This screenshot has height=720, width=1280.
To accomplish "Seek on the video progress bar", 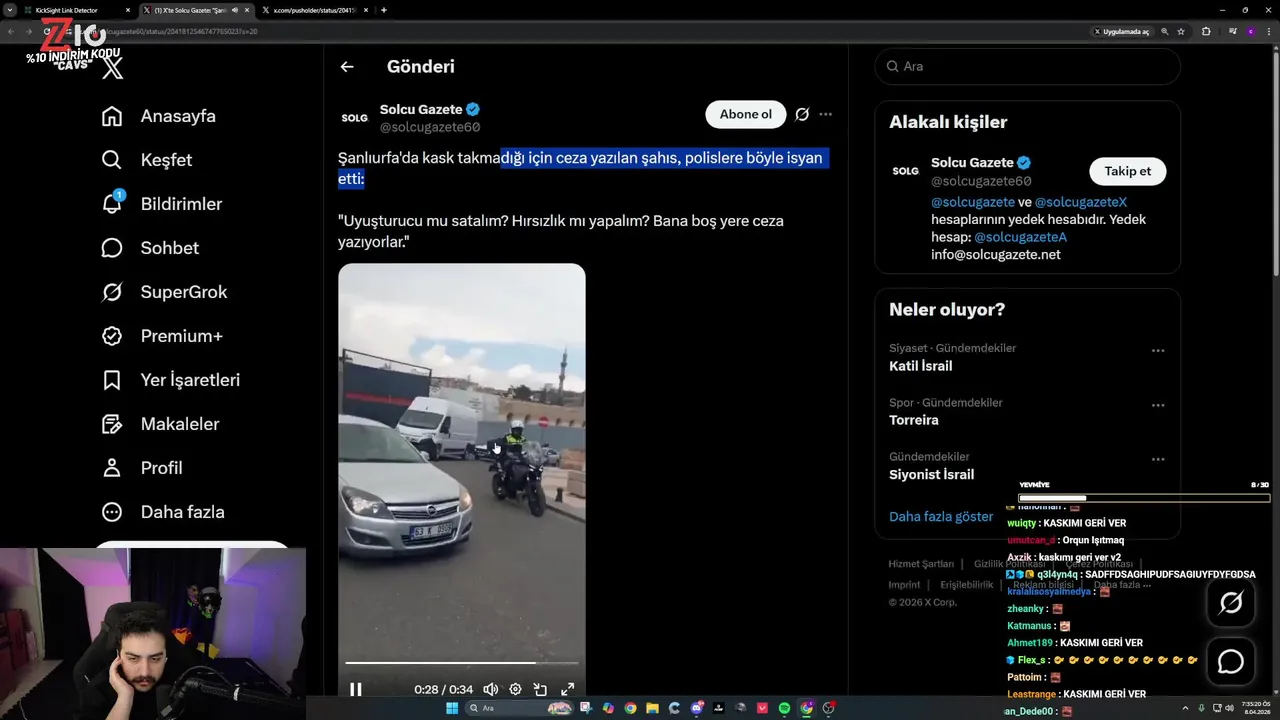I will point(462,663).
